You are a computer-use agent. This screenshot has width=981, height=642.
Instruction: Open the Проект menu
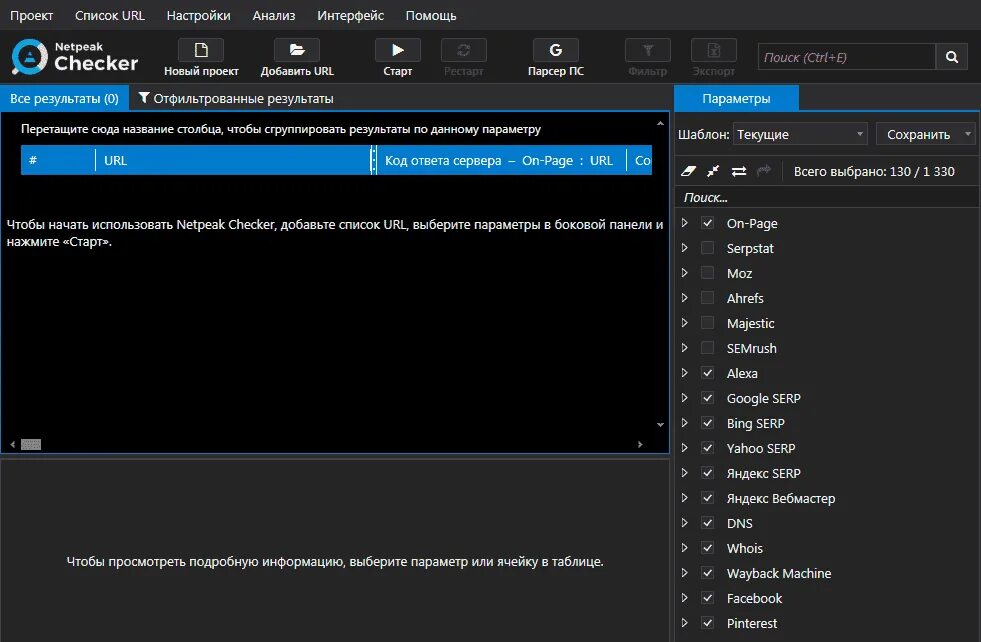pyautogui.click(x=31, y=16)
